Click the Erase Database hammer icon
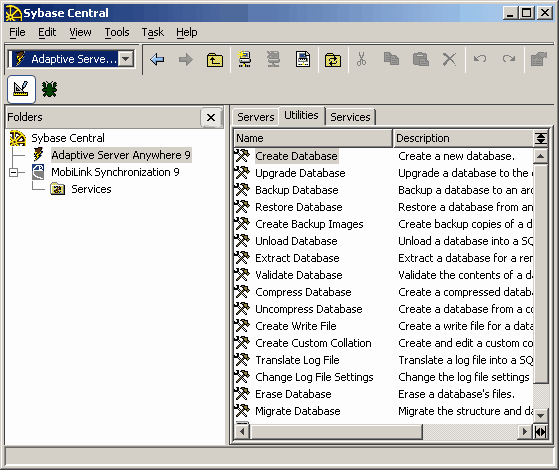559x470 pixels. tap(242, 394)
